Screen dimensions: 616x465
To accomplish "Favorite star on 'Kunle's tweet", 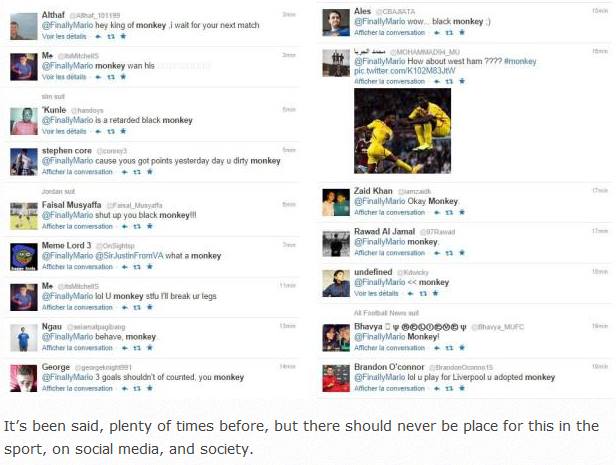I will click(123, 131).
